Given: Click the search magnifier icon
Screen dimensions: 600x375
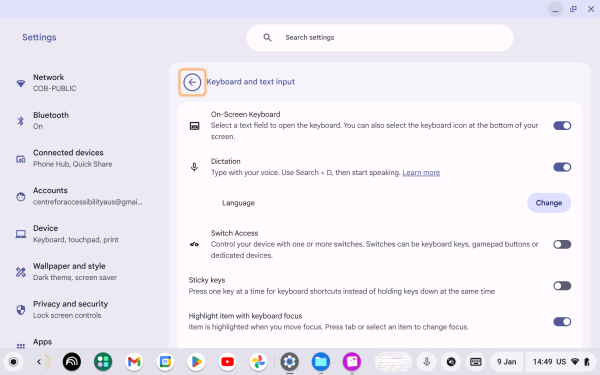Looking at the screenshot, I should pyautogui.click(x=267, y=38).
